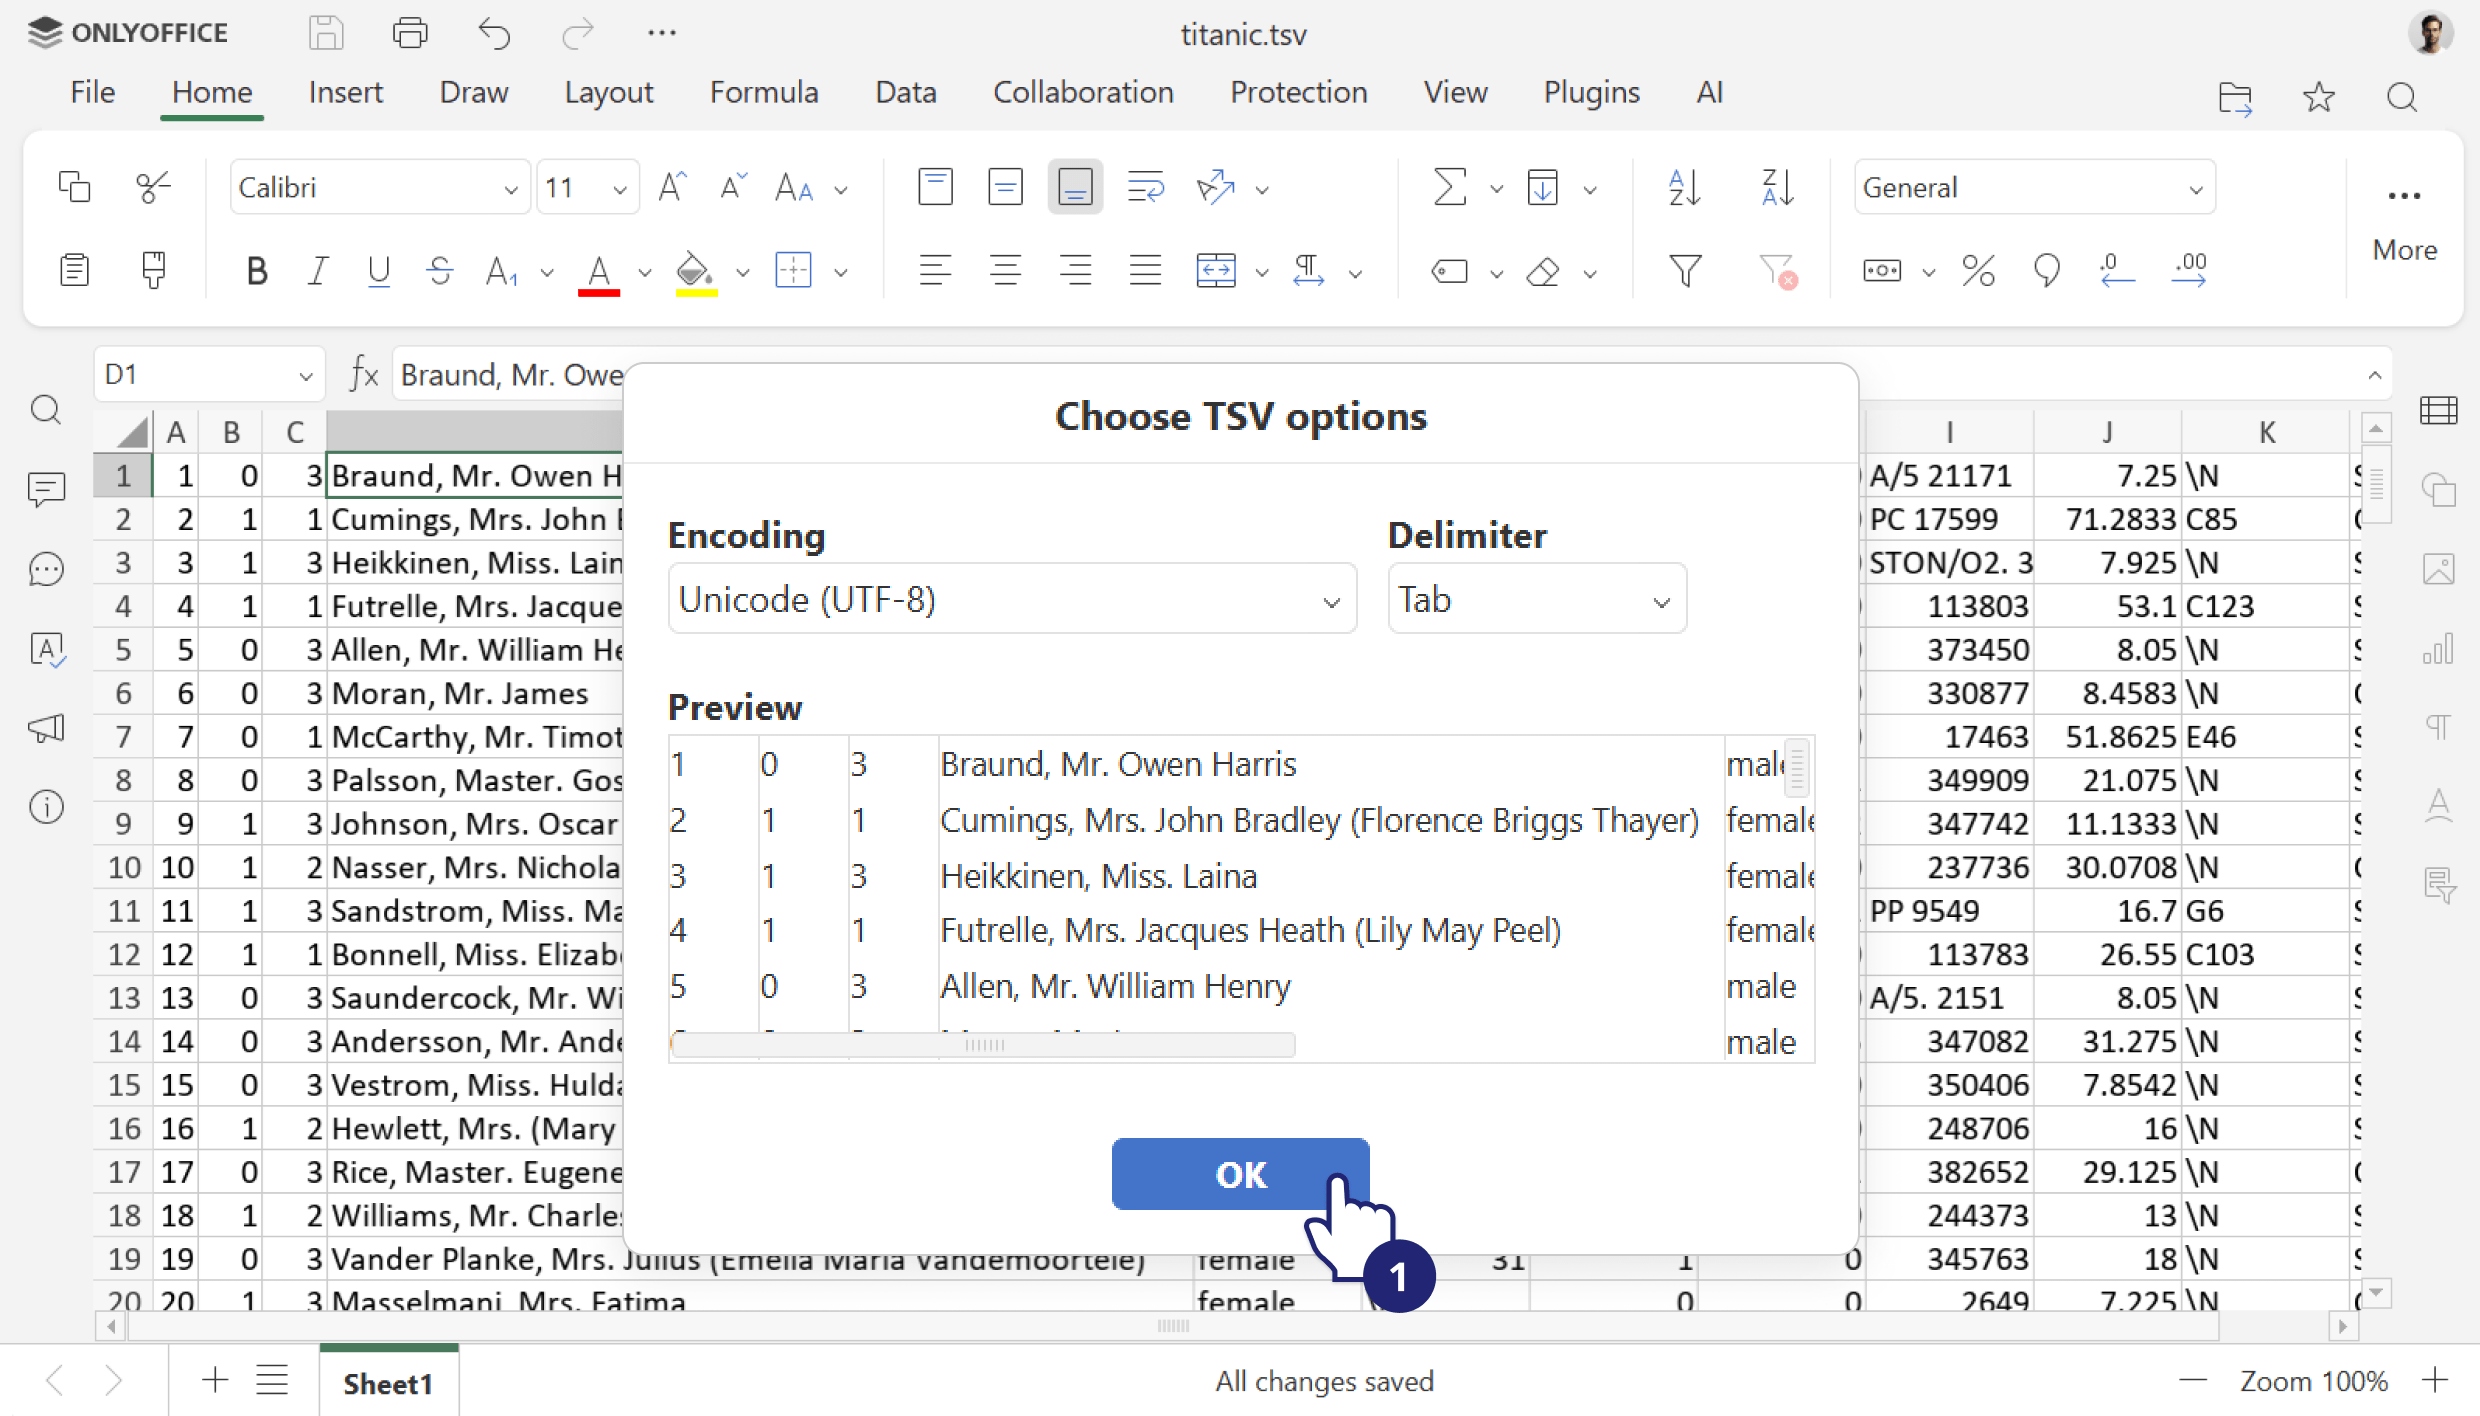Switch to the Data ribbon tab
Screen dimensions: 2480x1416
(905, 91)
